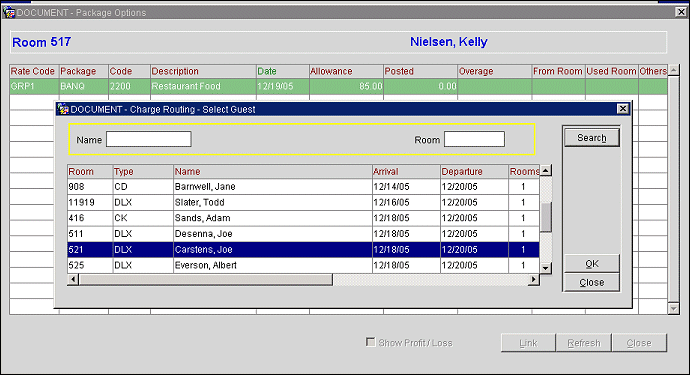Click the Package Options window title icon
Image resolution: width=690 pixels, height=375 pixels.
tap(9, 12)
